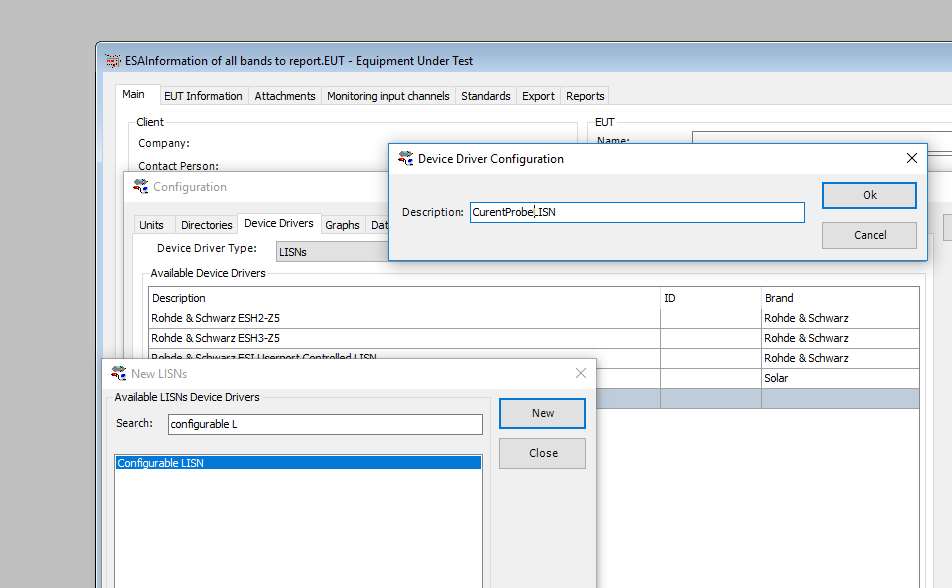Open the Device Driver Type dropdown
The image size is (952, 588).
click(x=330, y=251)
